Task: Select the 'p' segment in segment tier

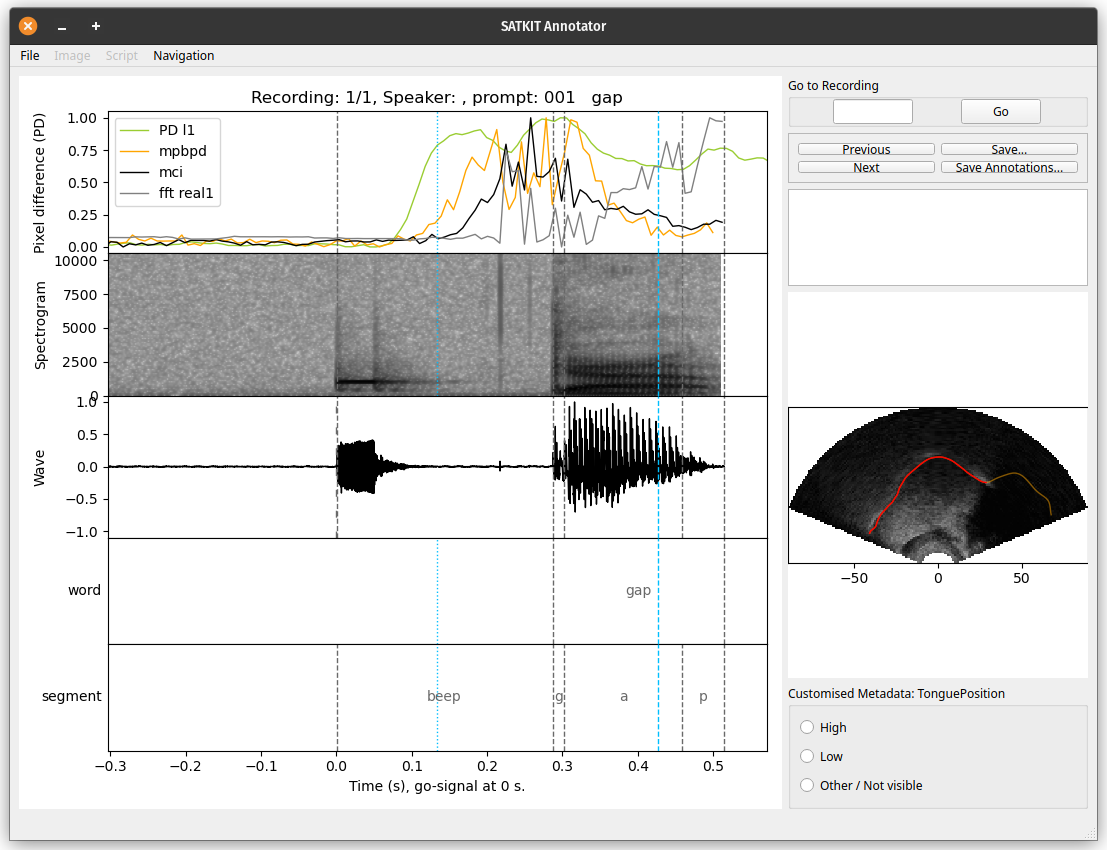Action: coord(703,696)
